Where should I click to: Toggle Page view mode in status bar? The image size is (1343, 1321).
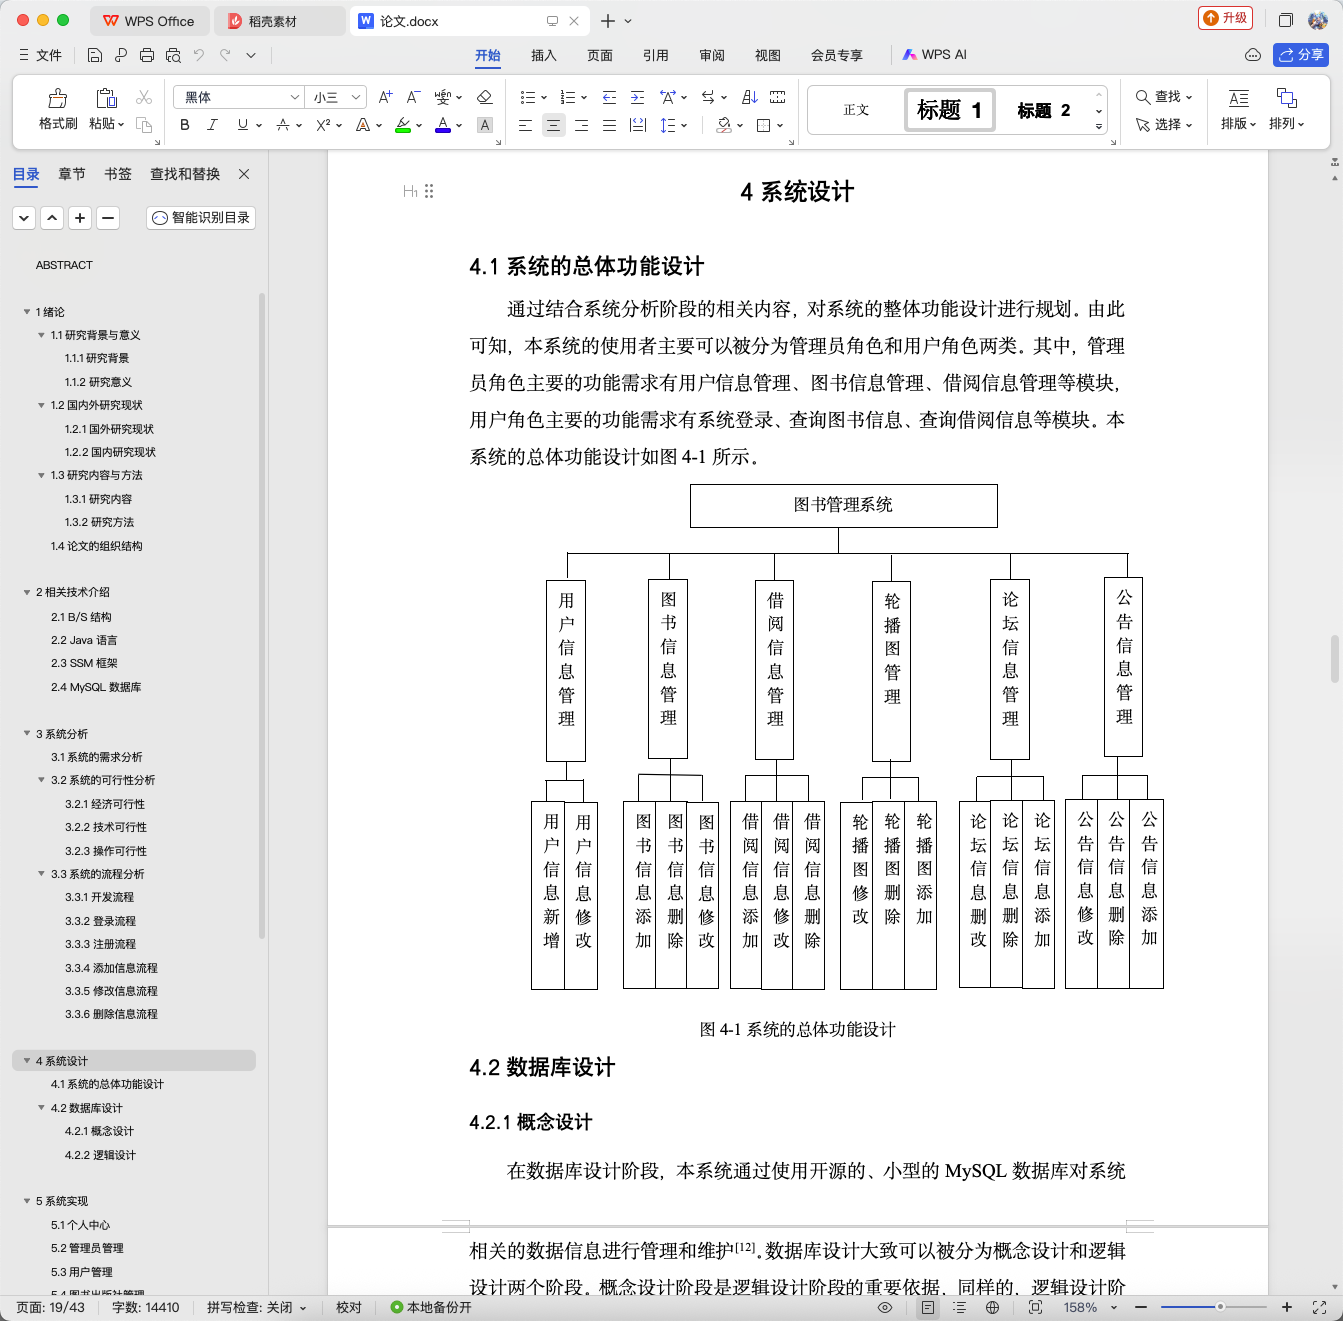pos(928,1307)
